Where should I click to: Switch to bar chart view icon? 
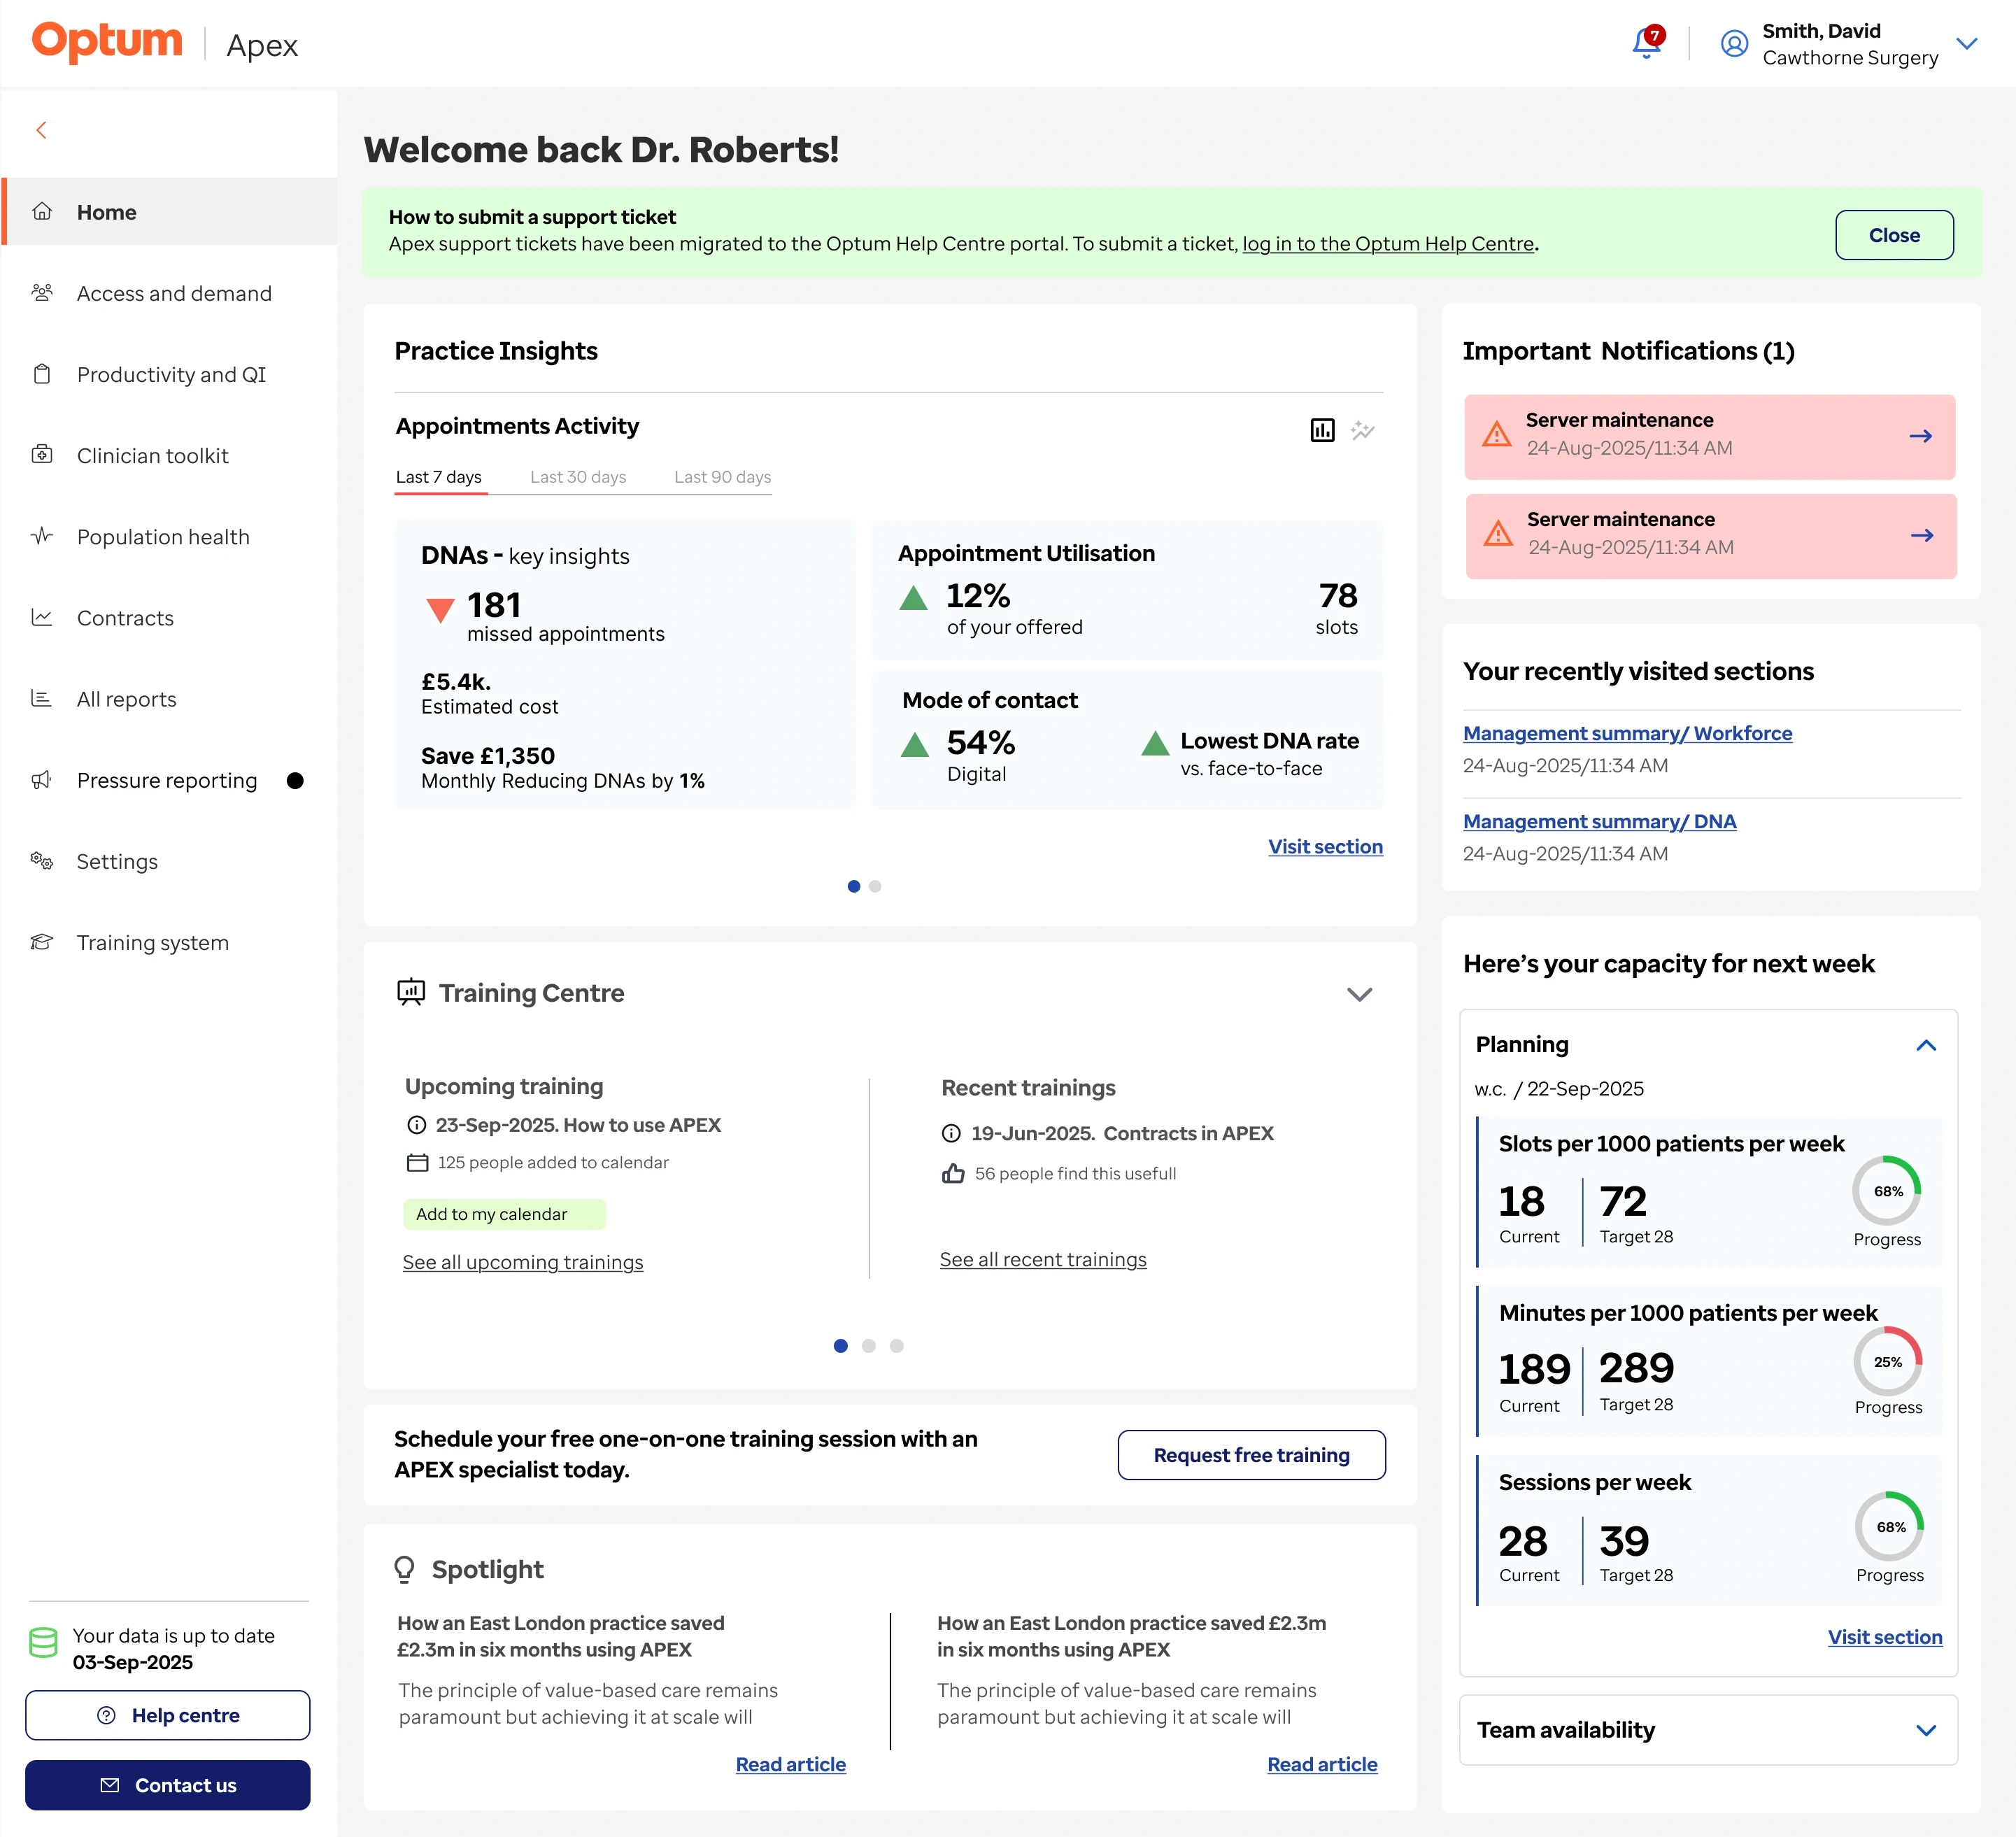click(1322, 431)
